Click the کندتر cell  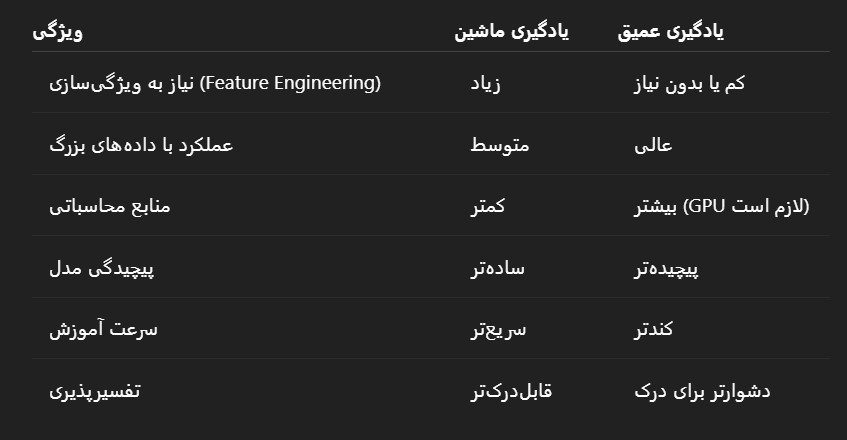(653, 329)
